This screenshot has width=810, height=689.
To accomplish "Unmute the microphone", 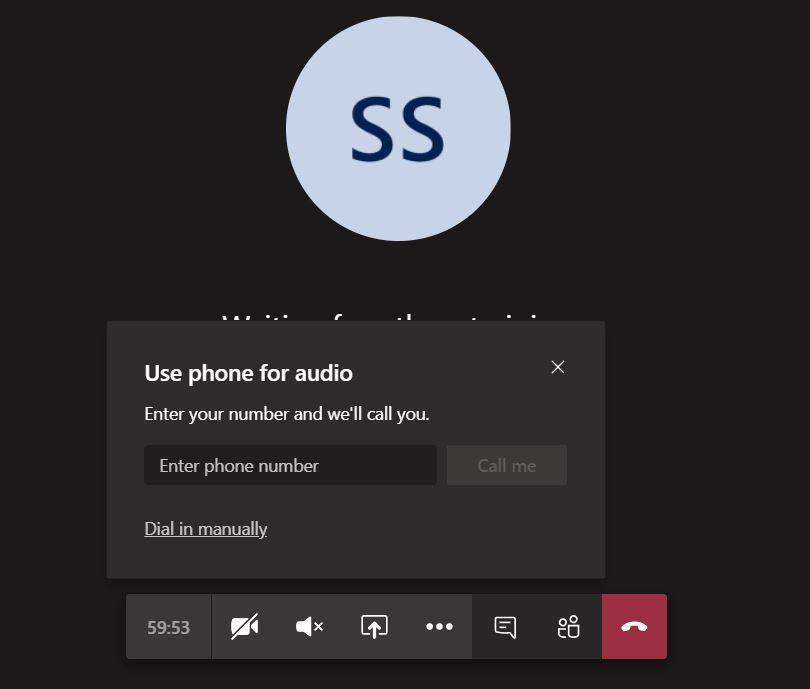I will pos(309,627).
